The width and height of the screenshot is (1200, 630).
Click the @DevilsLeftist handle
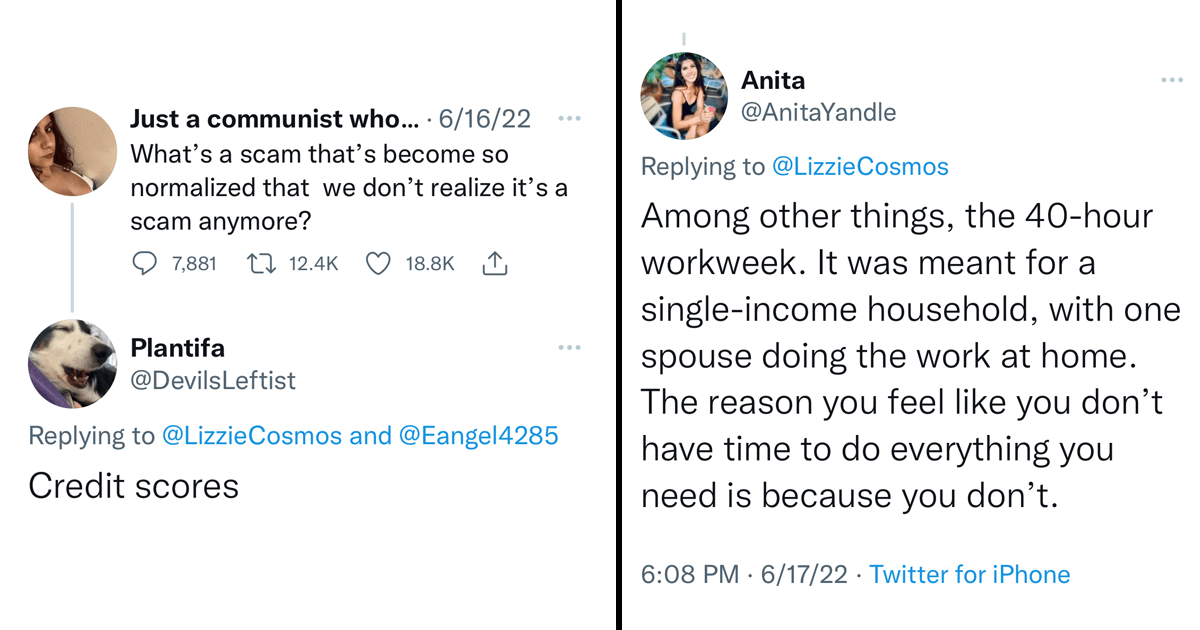(213, 380)
